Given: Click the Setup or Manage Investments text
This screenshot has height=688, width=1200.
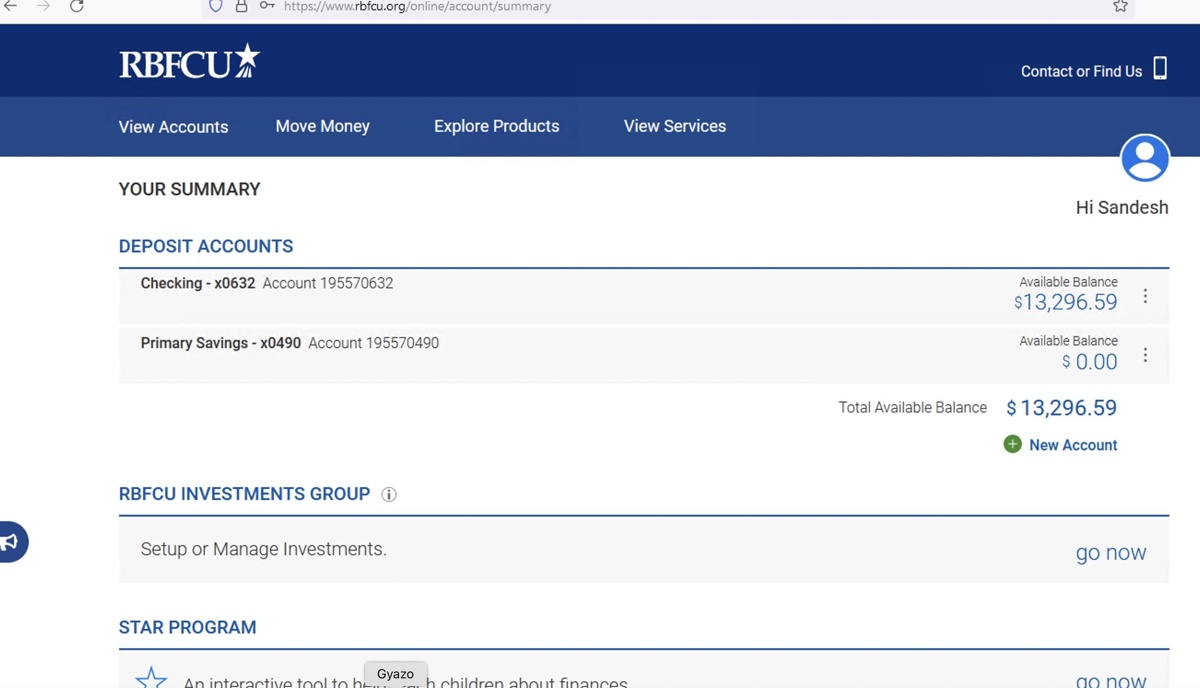Looking at the screenshot, I should (x=264, y=549).
